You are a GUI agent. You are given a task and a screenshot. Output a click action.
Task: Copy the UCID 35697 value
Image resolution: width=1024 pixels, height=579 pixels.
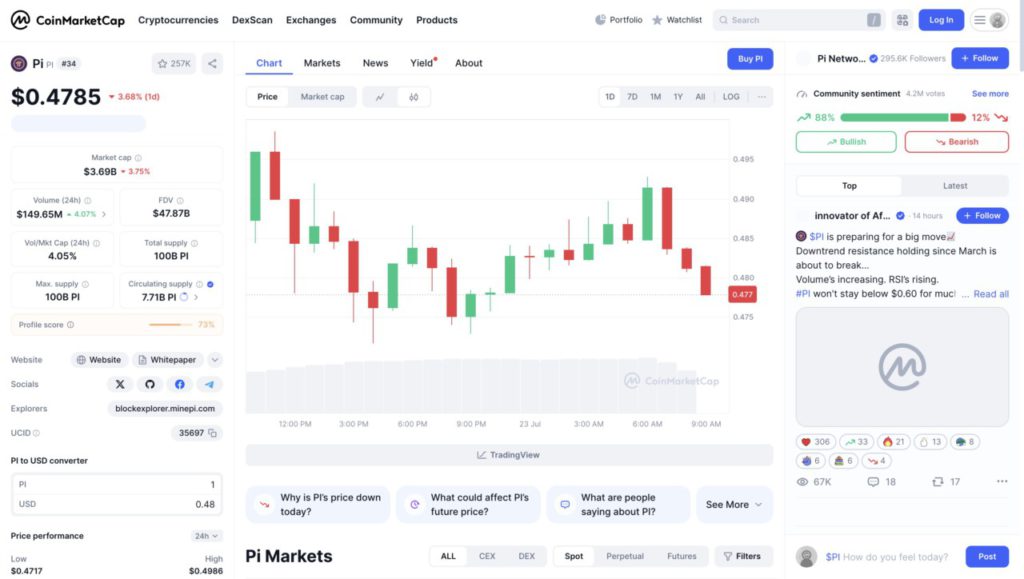215,433
